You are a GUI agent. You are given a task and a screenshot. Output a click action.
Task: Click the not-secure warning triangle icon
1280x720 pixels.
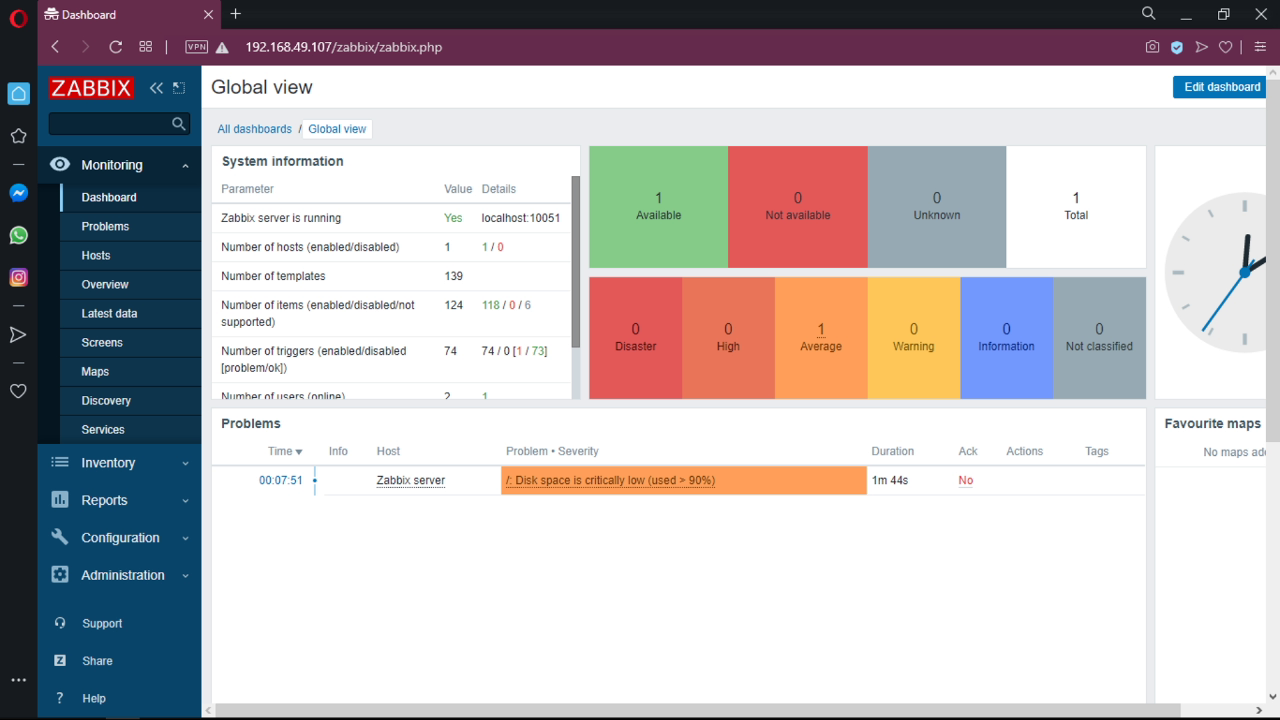click(223, 47)
